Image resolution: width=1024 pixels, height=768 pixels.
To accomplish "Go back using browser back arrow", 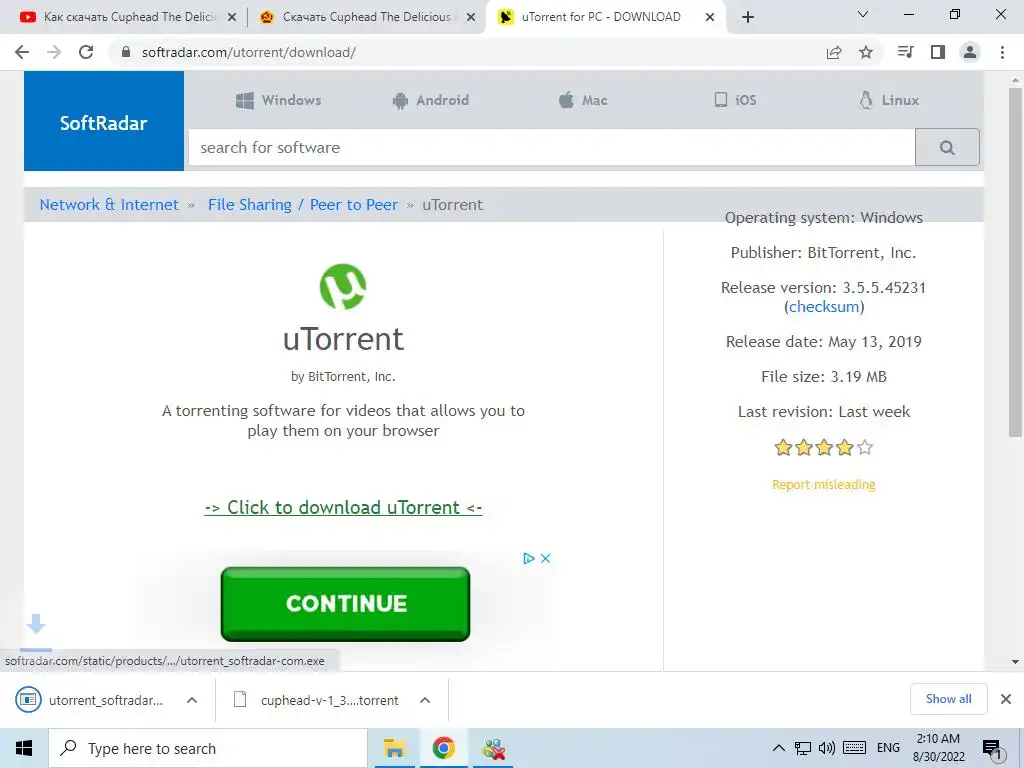I will tap(22, 52).
